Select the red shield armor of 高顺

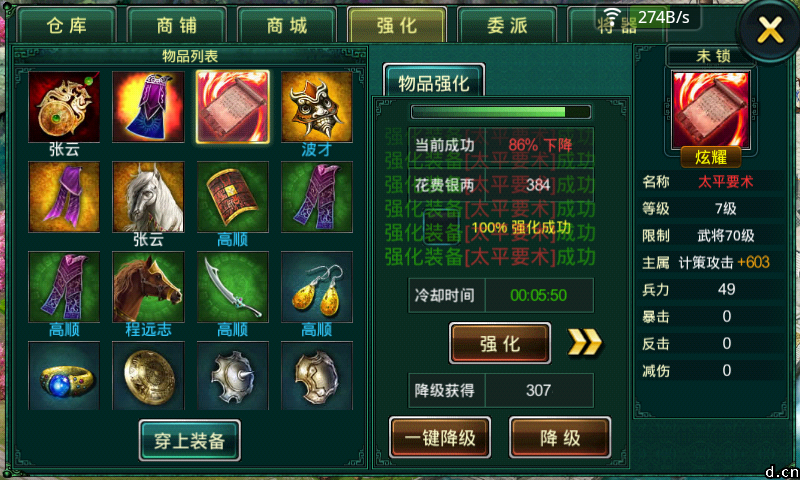tap(233, 197)
